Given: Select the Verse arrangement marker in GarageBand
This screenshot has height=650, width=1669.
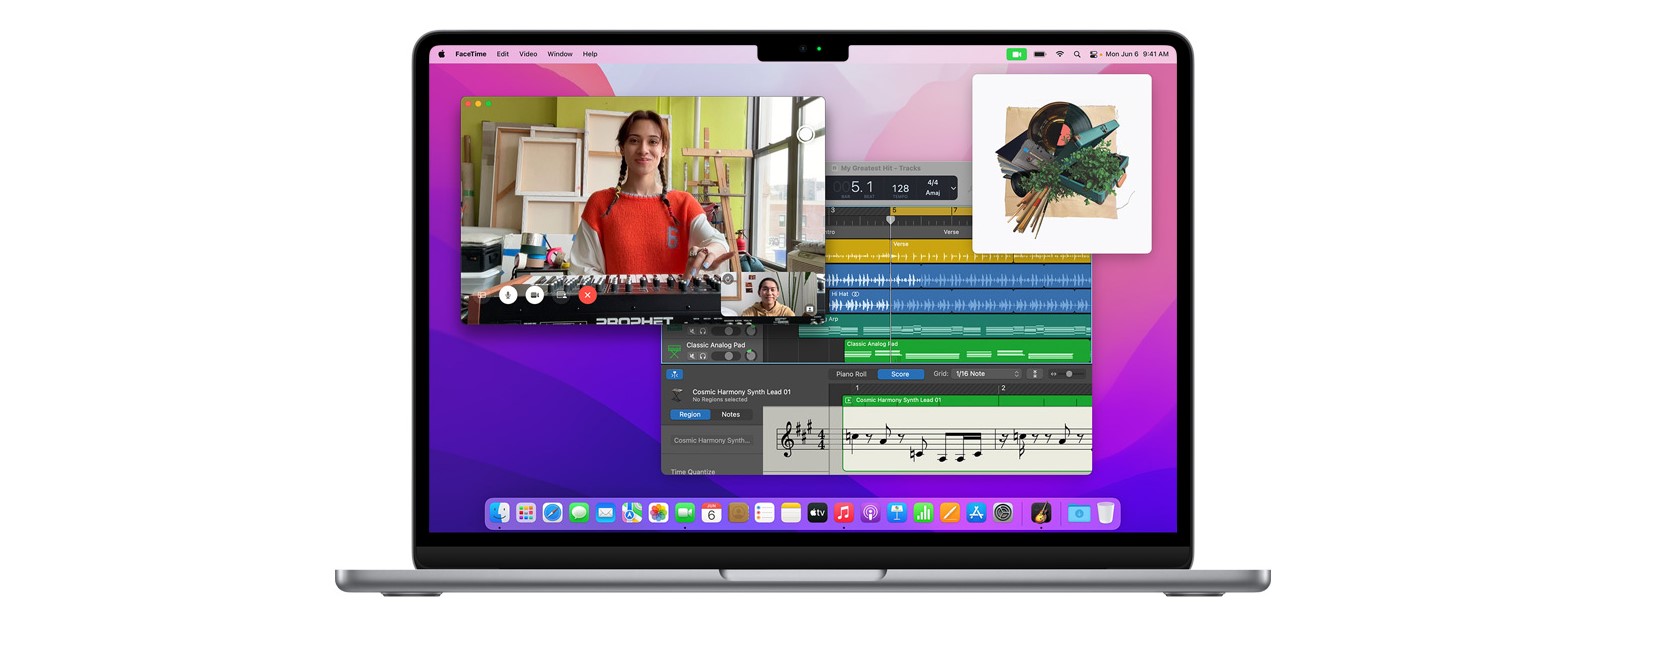Looking at the screenshot, I should [x=951, y=232].
